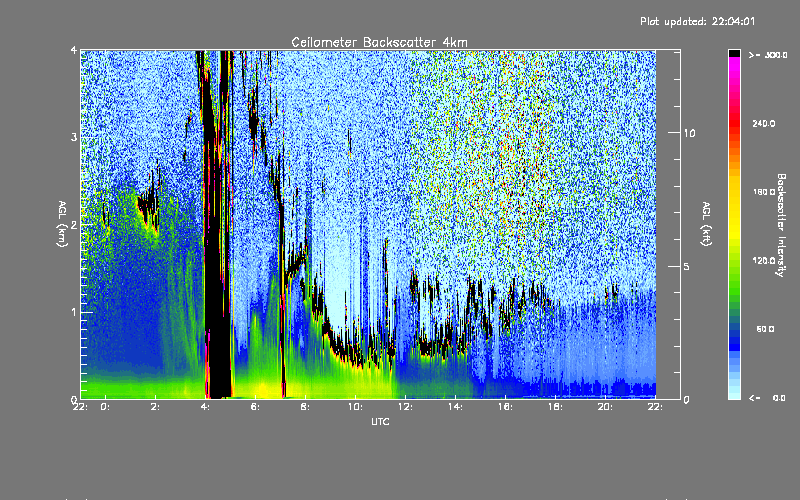Click the '<= 0.0' colorbar minimum label
The width and height of the screenshot is (800, 500).
(768, 398)
